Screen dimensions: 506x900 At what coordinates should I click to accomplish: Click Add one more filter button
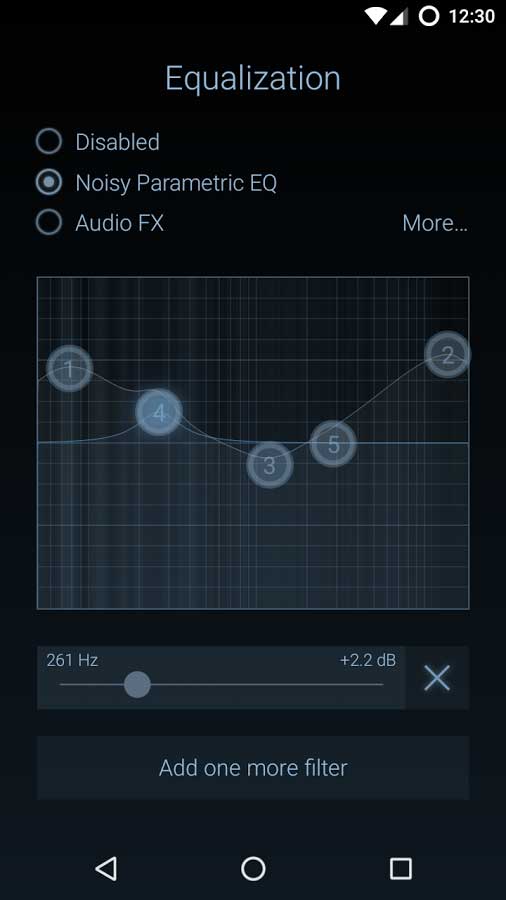[253, 768]
